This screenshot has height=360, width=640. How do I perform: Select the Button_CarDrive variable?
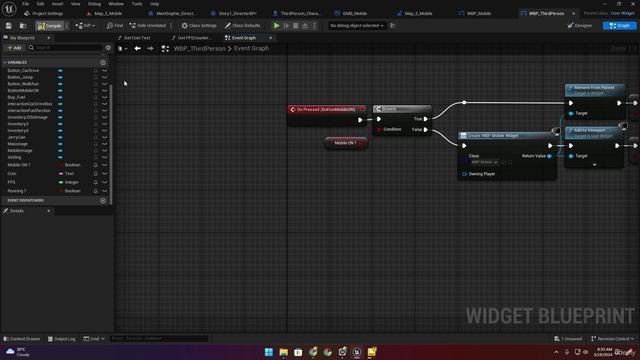pos(23,71)
